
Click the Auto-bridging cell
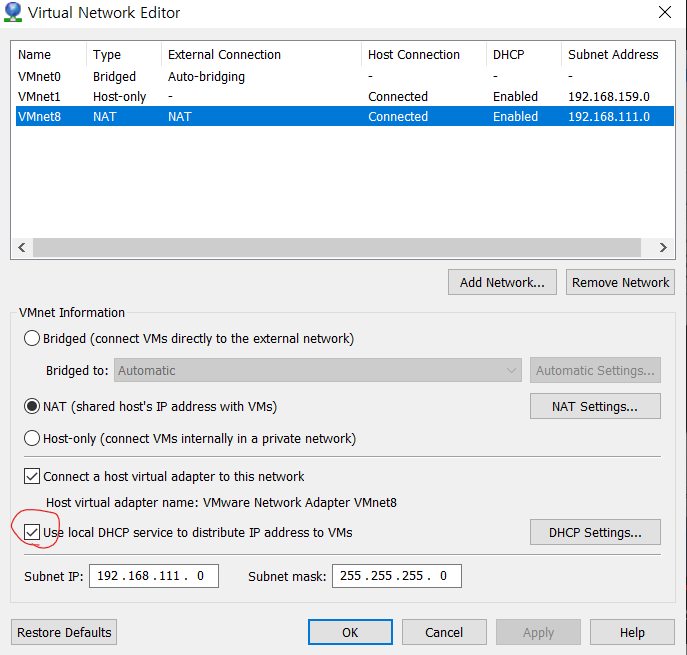(x=206, y=77)
